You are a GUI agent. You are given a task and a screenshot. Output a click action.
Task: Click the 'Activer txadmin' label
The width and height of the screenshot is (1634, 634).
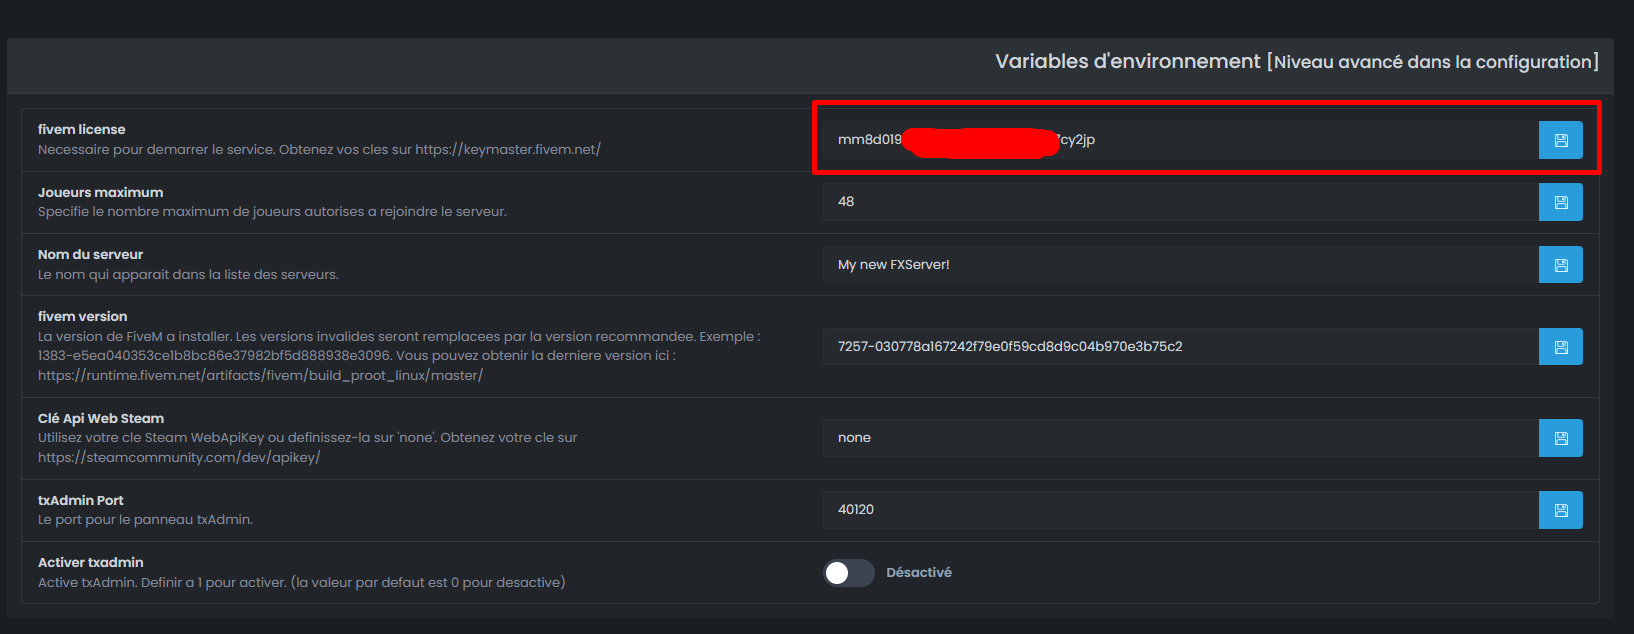[x=91, y=562]
